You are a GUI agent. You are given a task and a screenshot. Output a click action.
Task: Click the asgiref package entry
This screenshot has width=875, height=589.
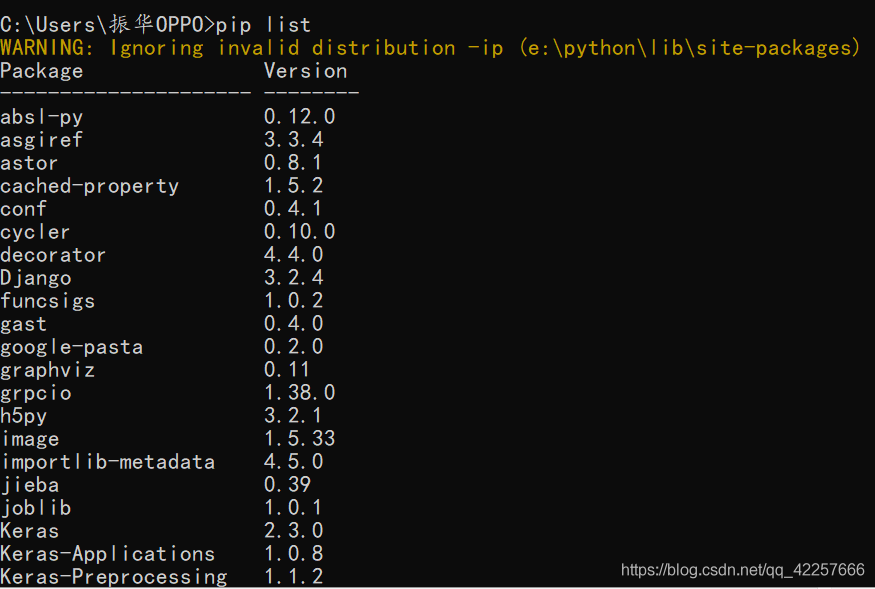(42, 140)
